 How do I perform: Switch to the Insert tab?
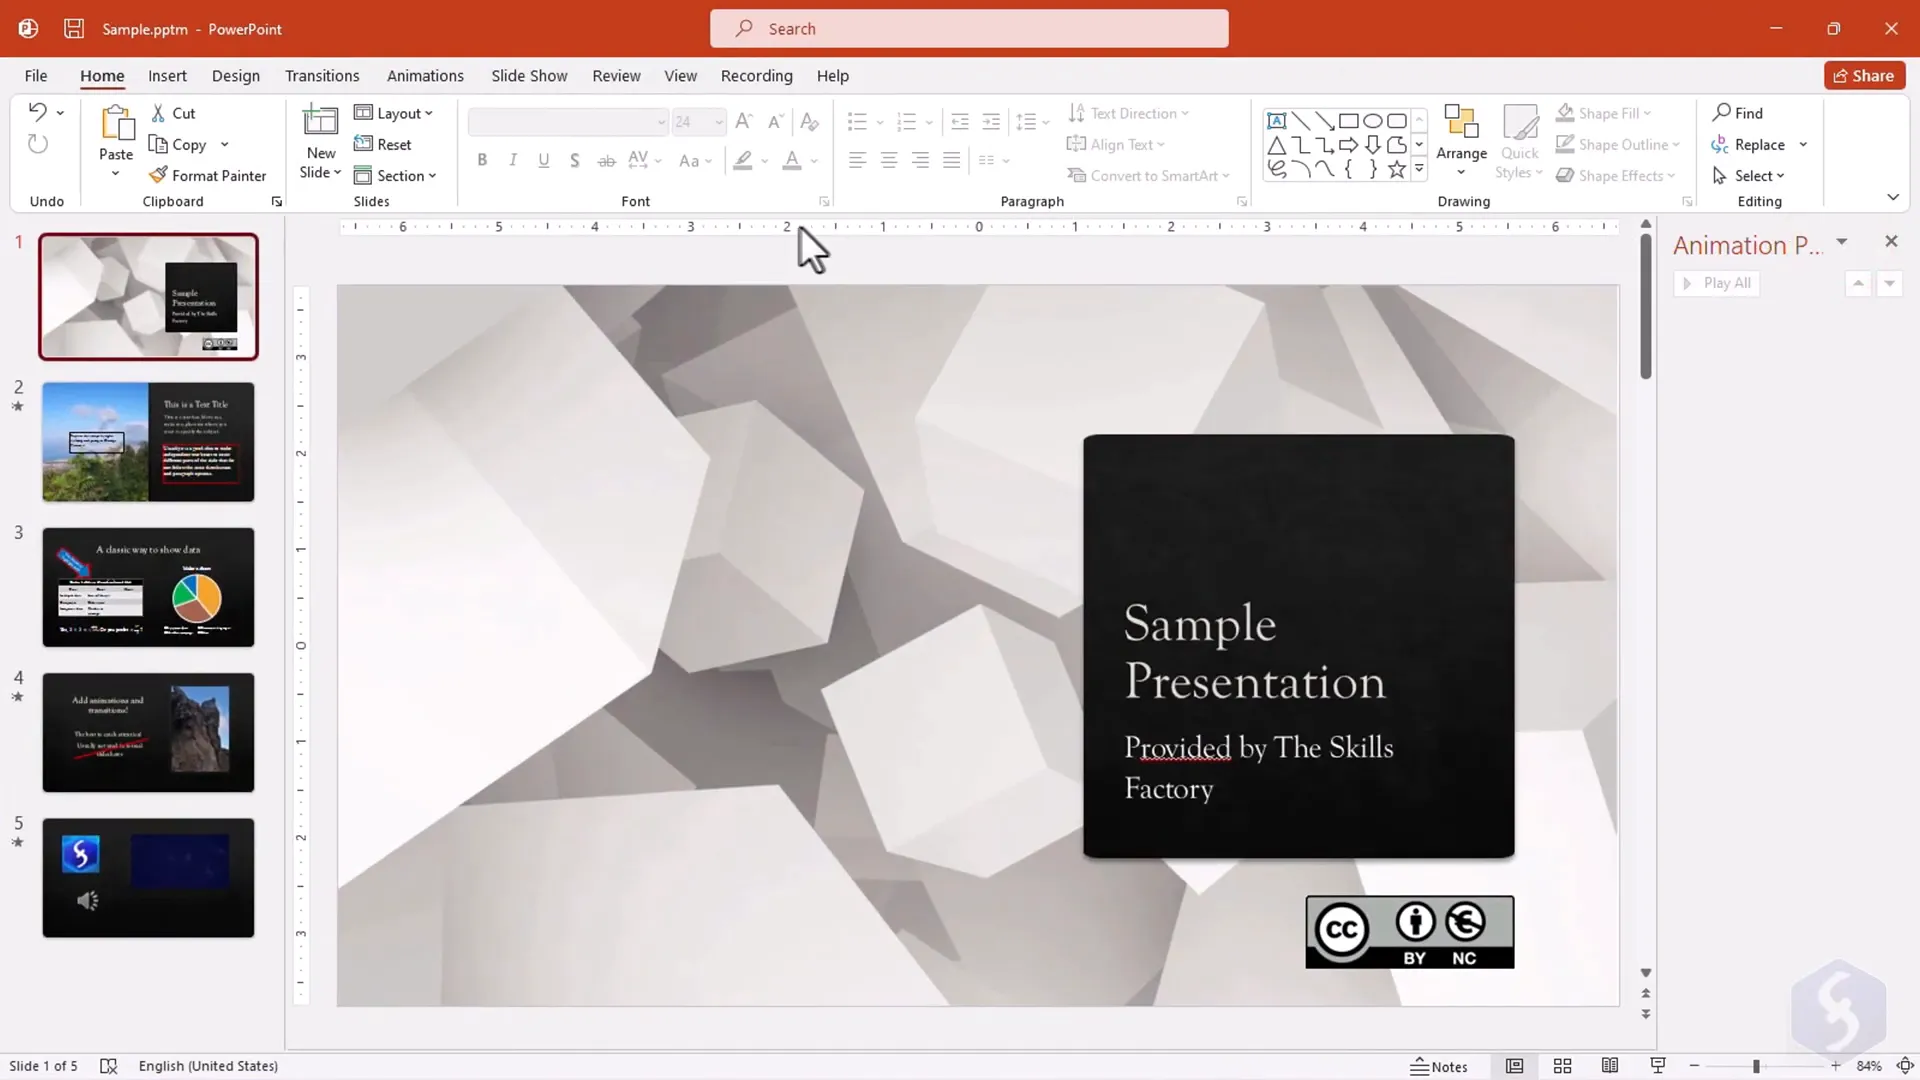pyautogui.click(x=167, y=76)
